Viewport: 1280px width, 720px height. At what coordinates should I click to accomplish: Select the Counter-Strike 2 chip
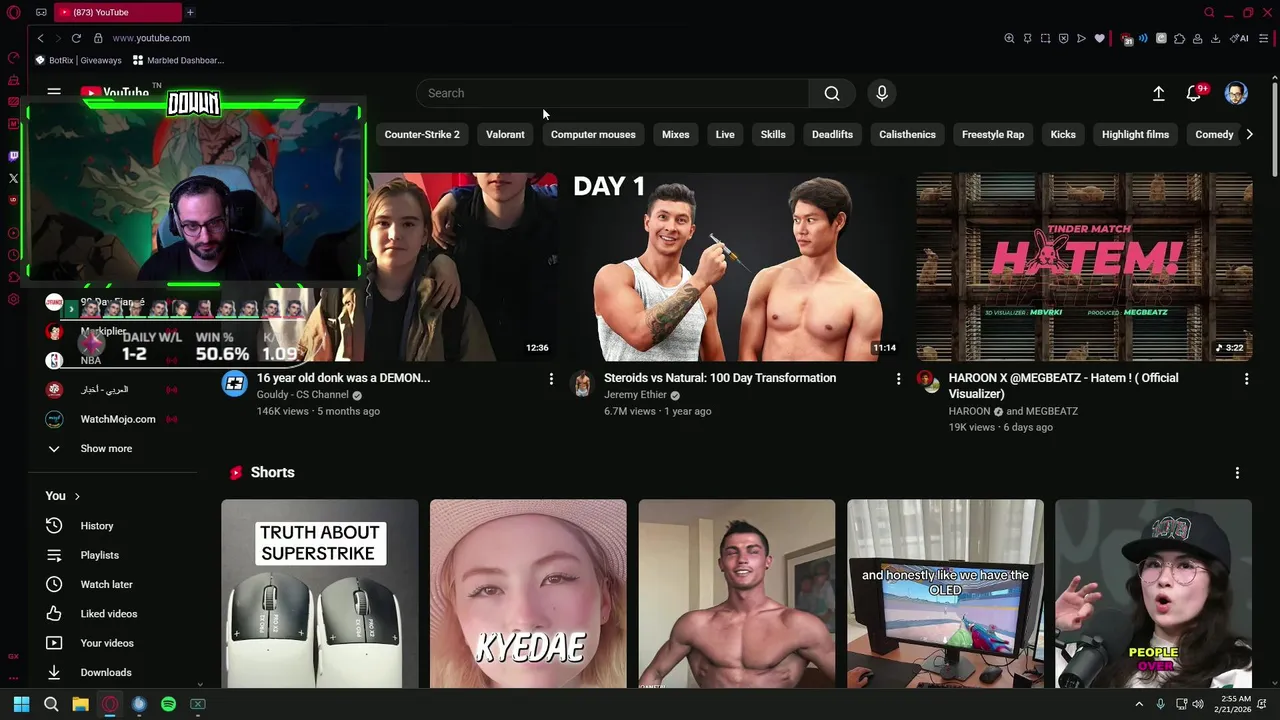[x=422, y=134]
